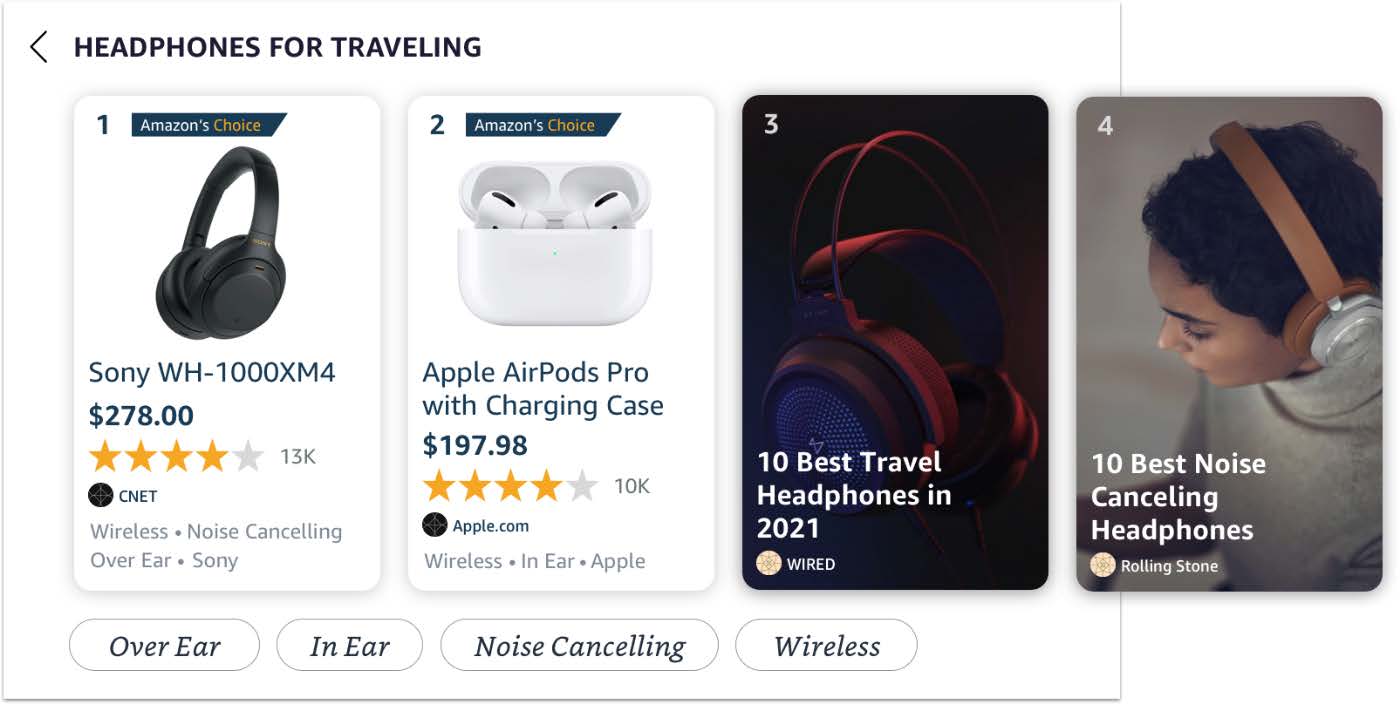Open the Sony WH-1000XM4 product title
Image resolution: width=1400 pixels, height=704 pixels.
point(212,373)
